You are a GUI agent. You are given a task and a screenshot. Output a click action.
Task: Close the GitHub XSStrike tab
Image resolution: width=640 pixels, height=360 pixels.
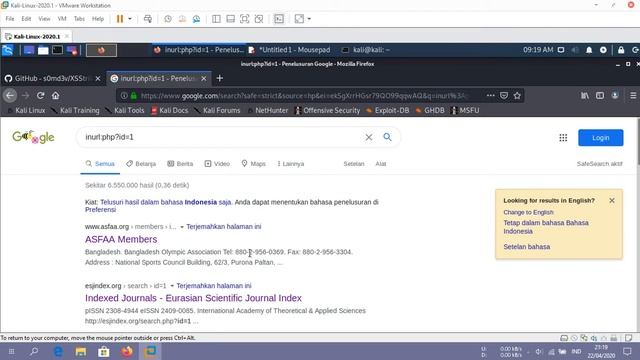click(x=98, y=78)
